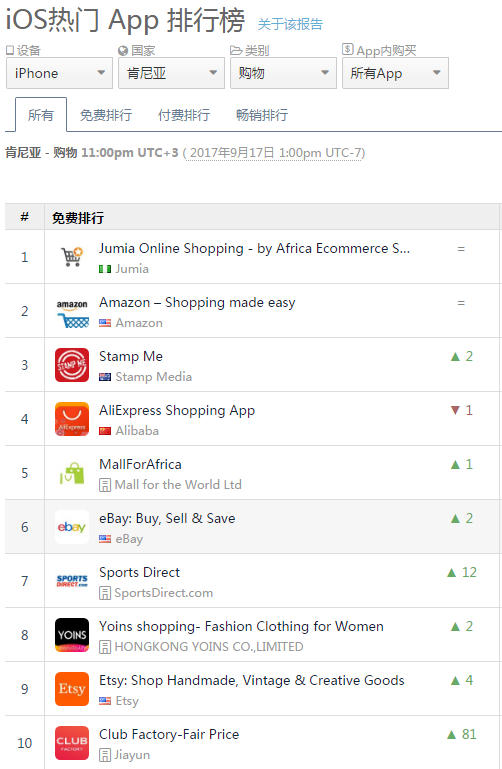Click the orange Etsy app icon
Viewport: 502px width, 769px height.
tap(72, 688)
